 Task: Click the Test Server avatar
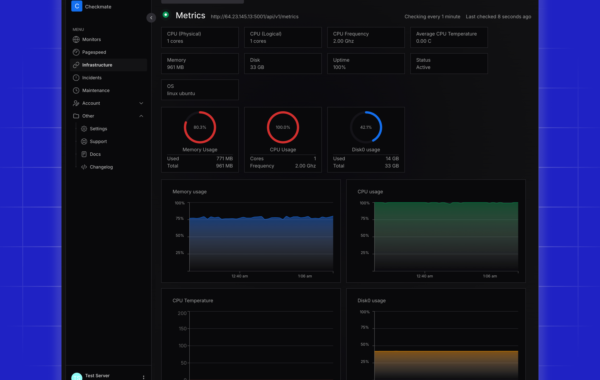pyautogui.click(x=77, y=377)
